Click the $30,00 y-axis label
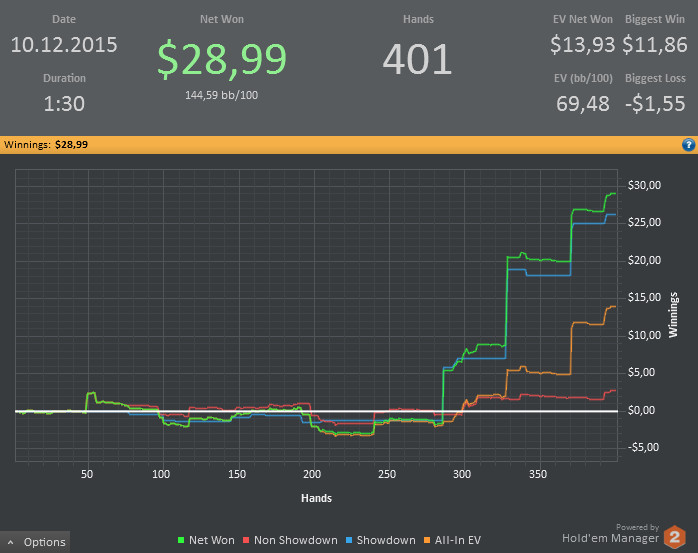This screenshot has width=698, height=553. coord(644,185)
